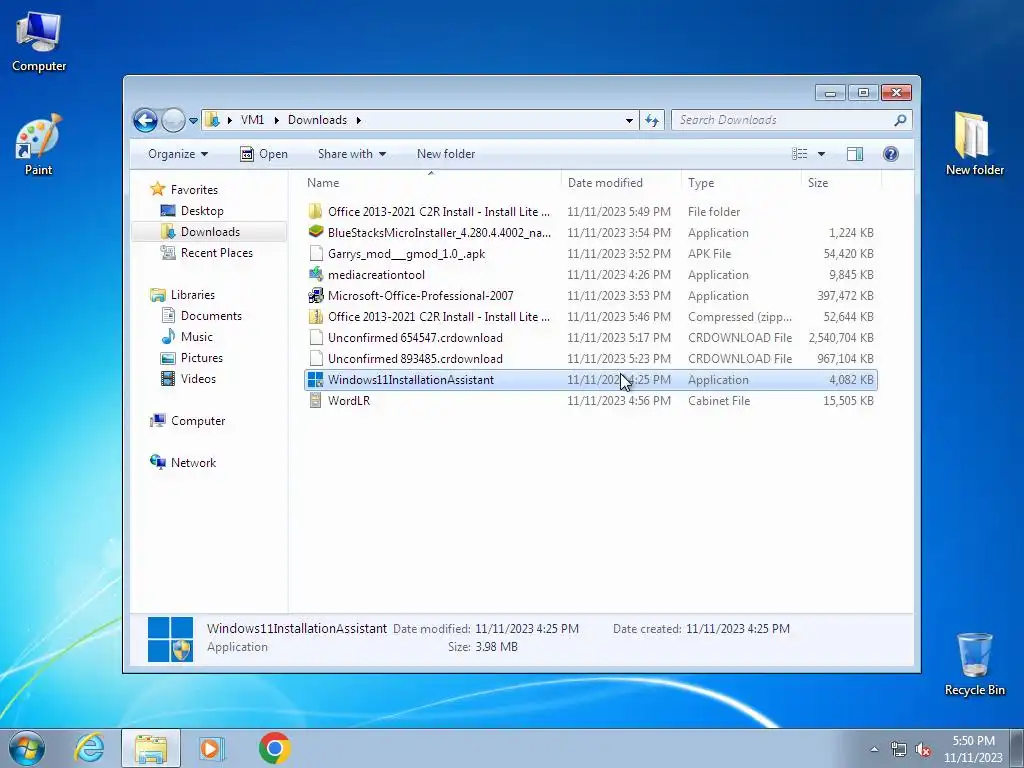Launch Google Chrome from taskbar
Image resolution: width=1024 pixels, height=768 pixels.
click(x=274, y=748)
